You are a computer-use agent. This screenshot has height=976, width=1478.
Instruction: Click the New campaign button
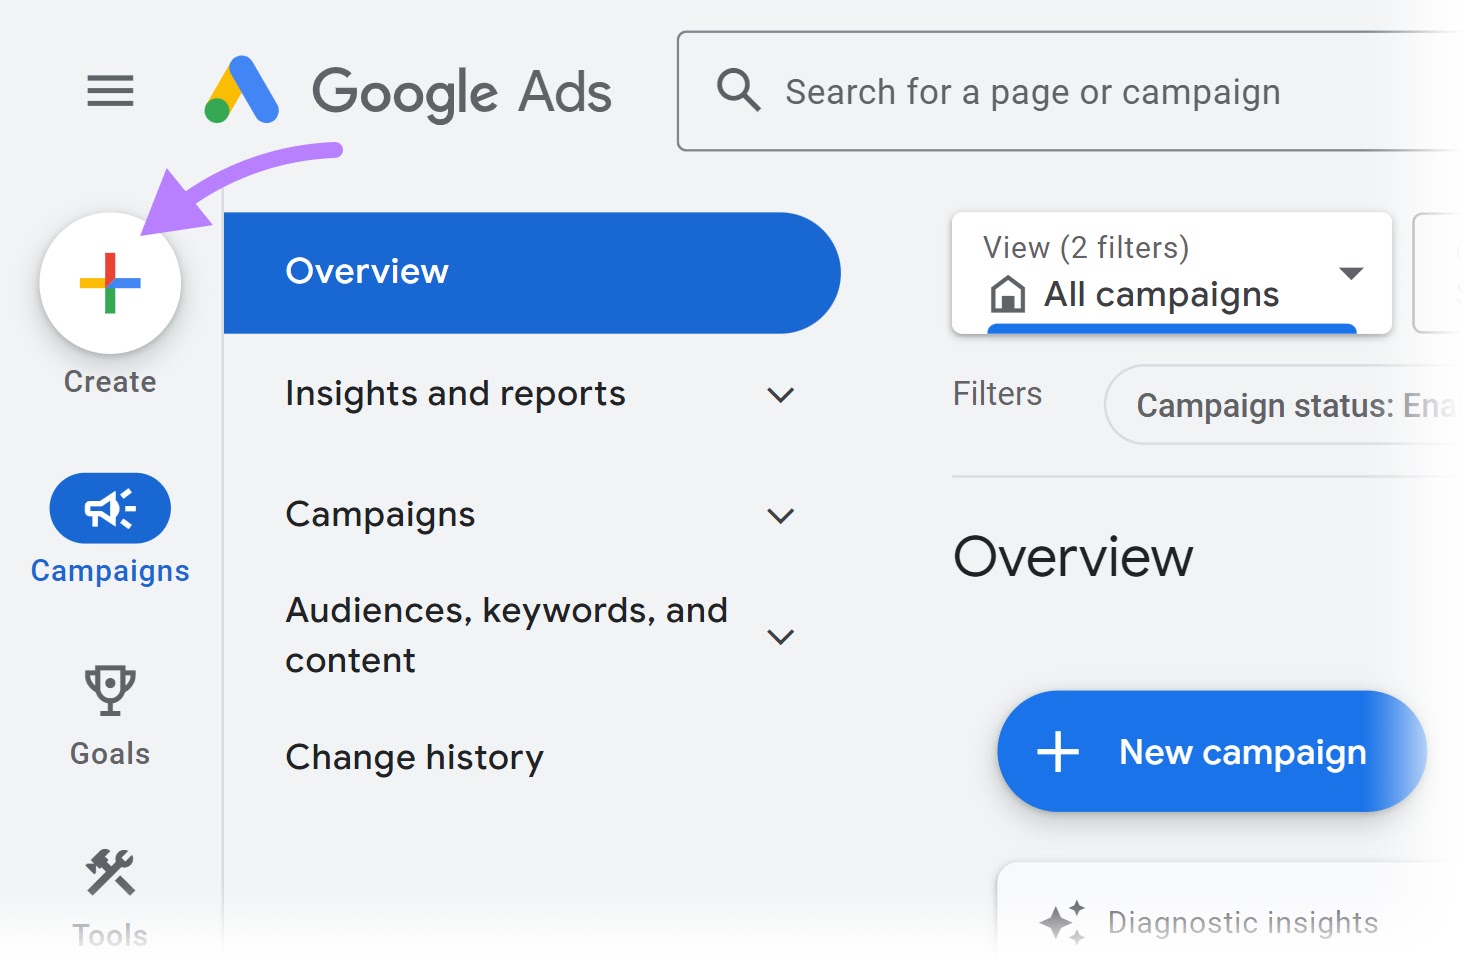(1211, 752)
